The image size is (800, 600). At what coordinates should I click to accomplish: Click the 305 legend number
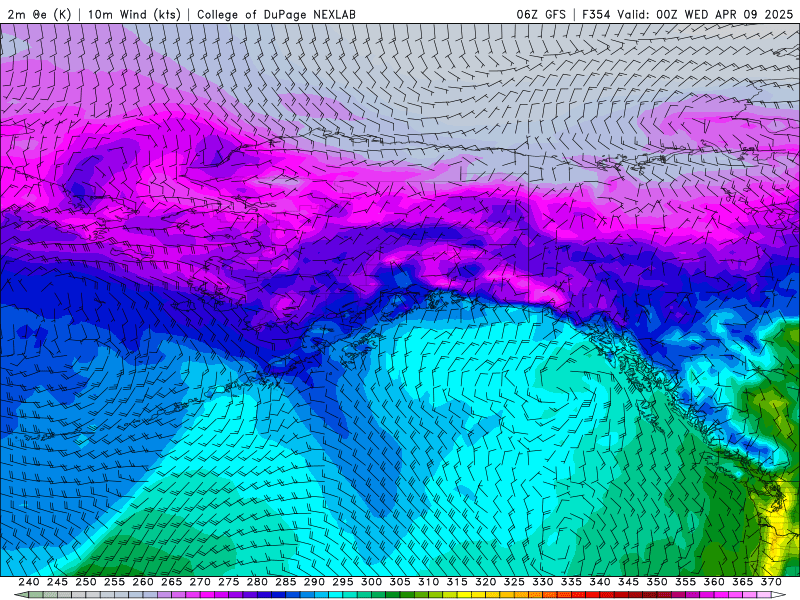coord(400,582)
